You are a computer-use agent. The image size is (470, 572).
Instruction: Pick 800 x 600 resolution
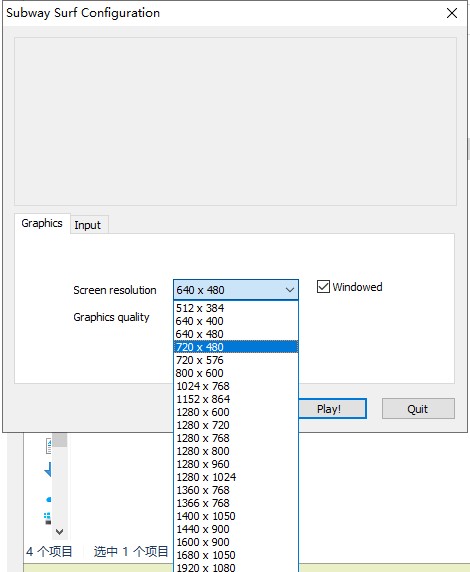coord(236,373)
